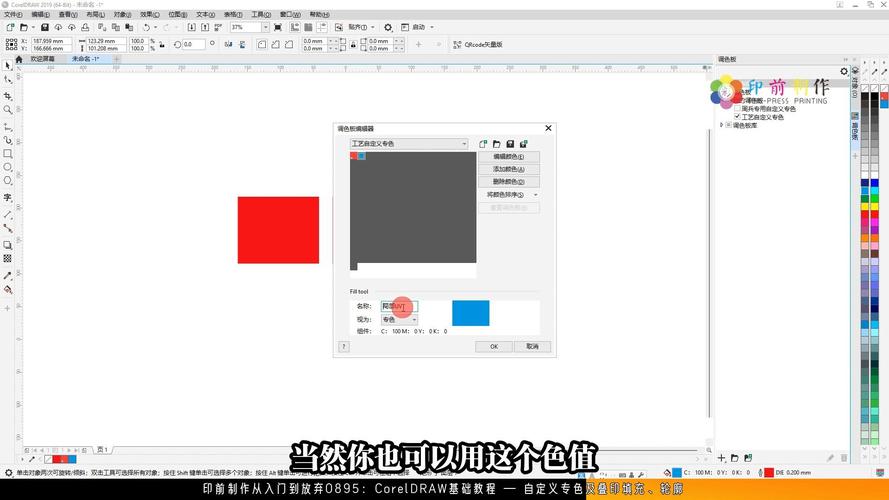Open the 文件 menu
The height and width of the screenshot is (500, 889).
pos(13,14)
